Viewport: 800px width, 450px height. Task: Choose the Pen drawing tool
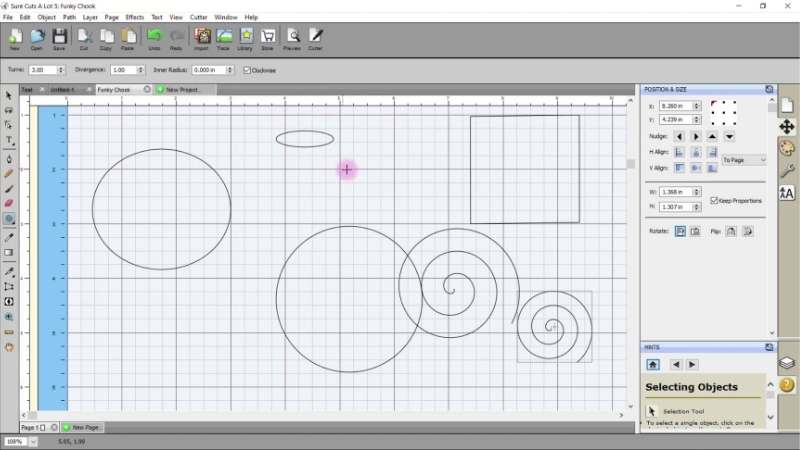(9, 159)
